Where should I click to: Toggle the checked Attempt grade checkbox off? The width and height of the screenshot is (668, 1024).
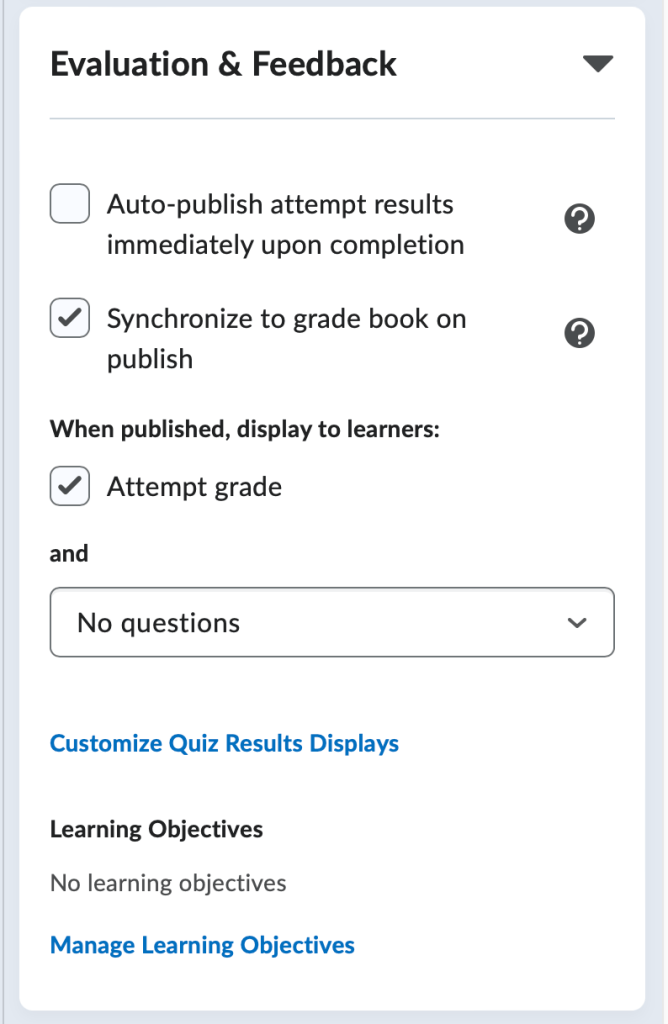pos(69,487)
